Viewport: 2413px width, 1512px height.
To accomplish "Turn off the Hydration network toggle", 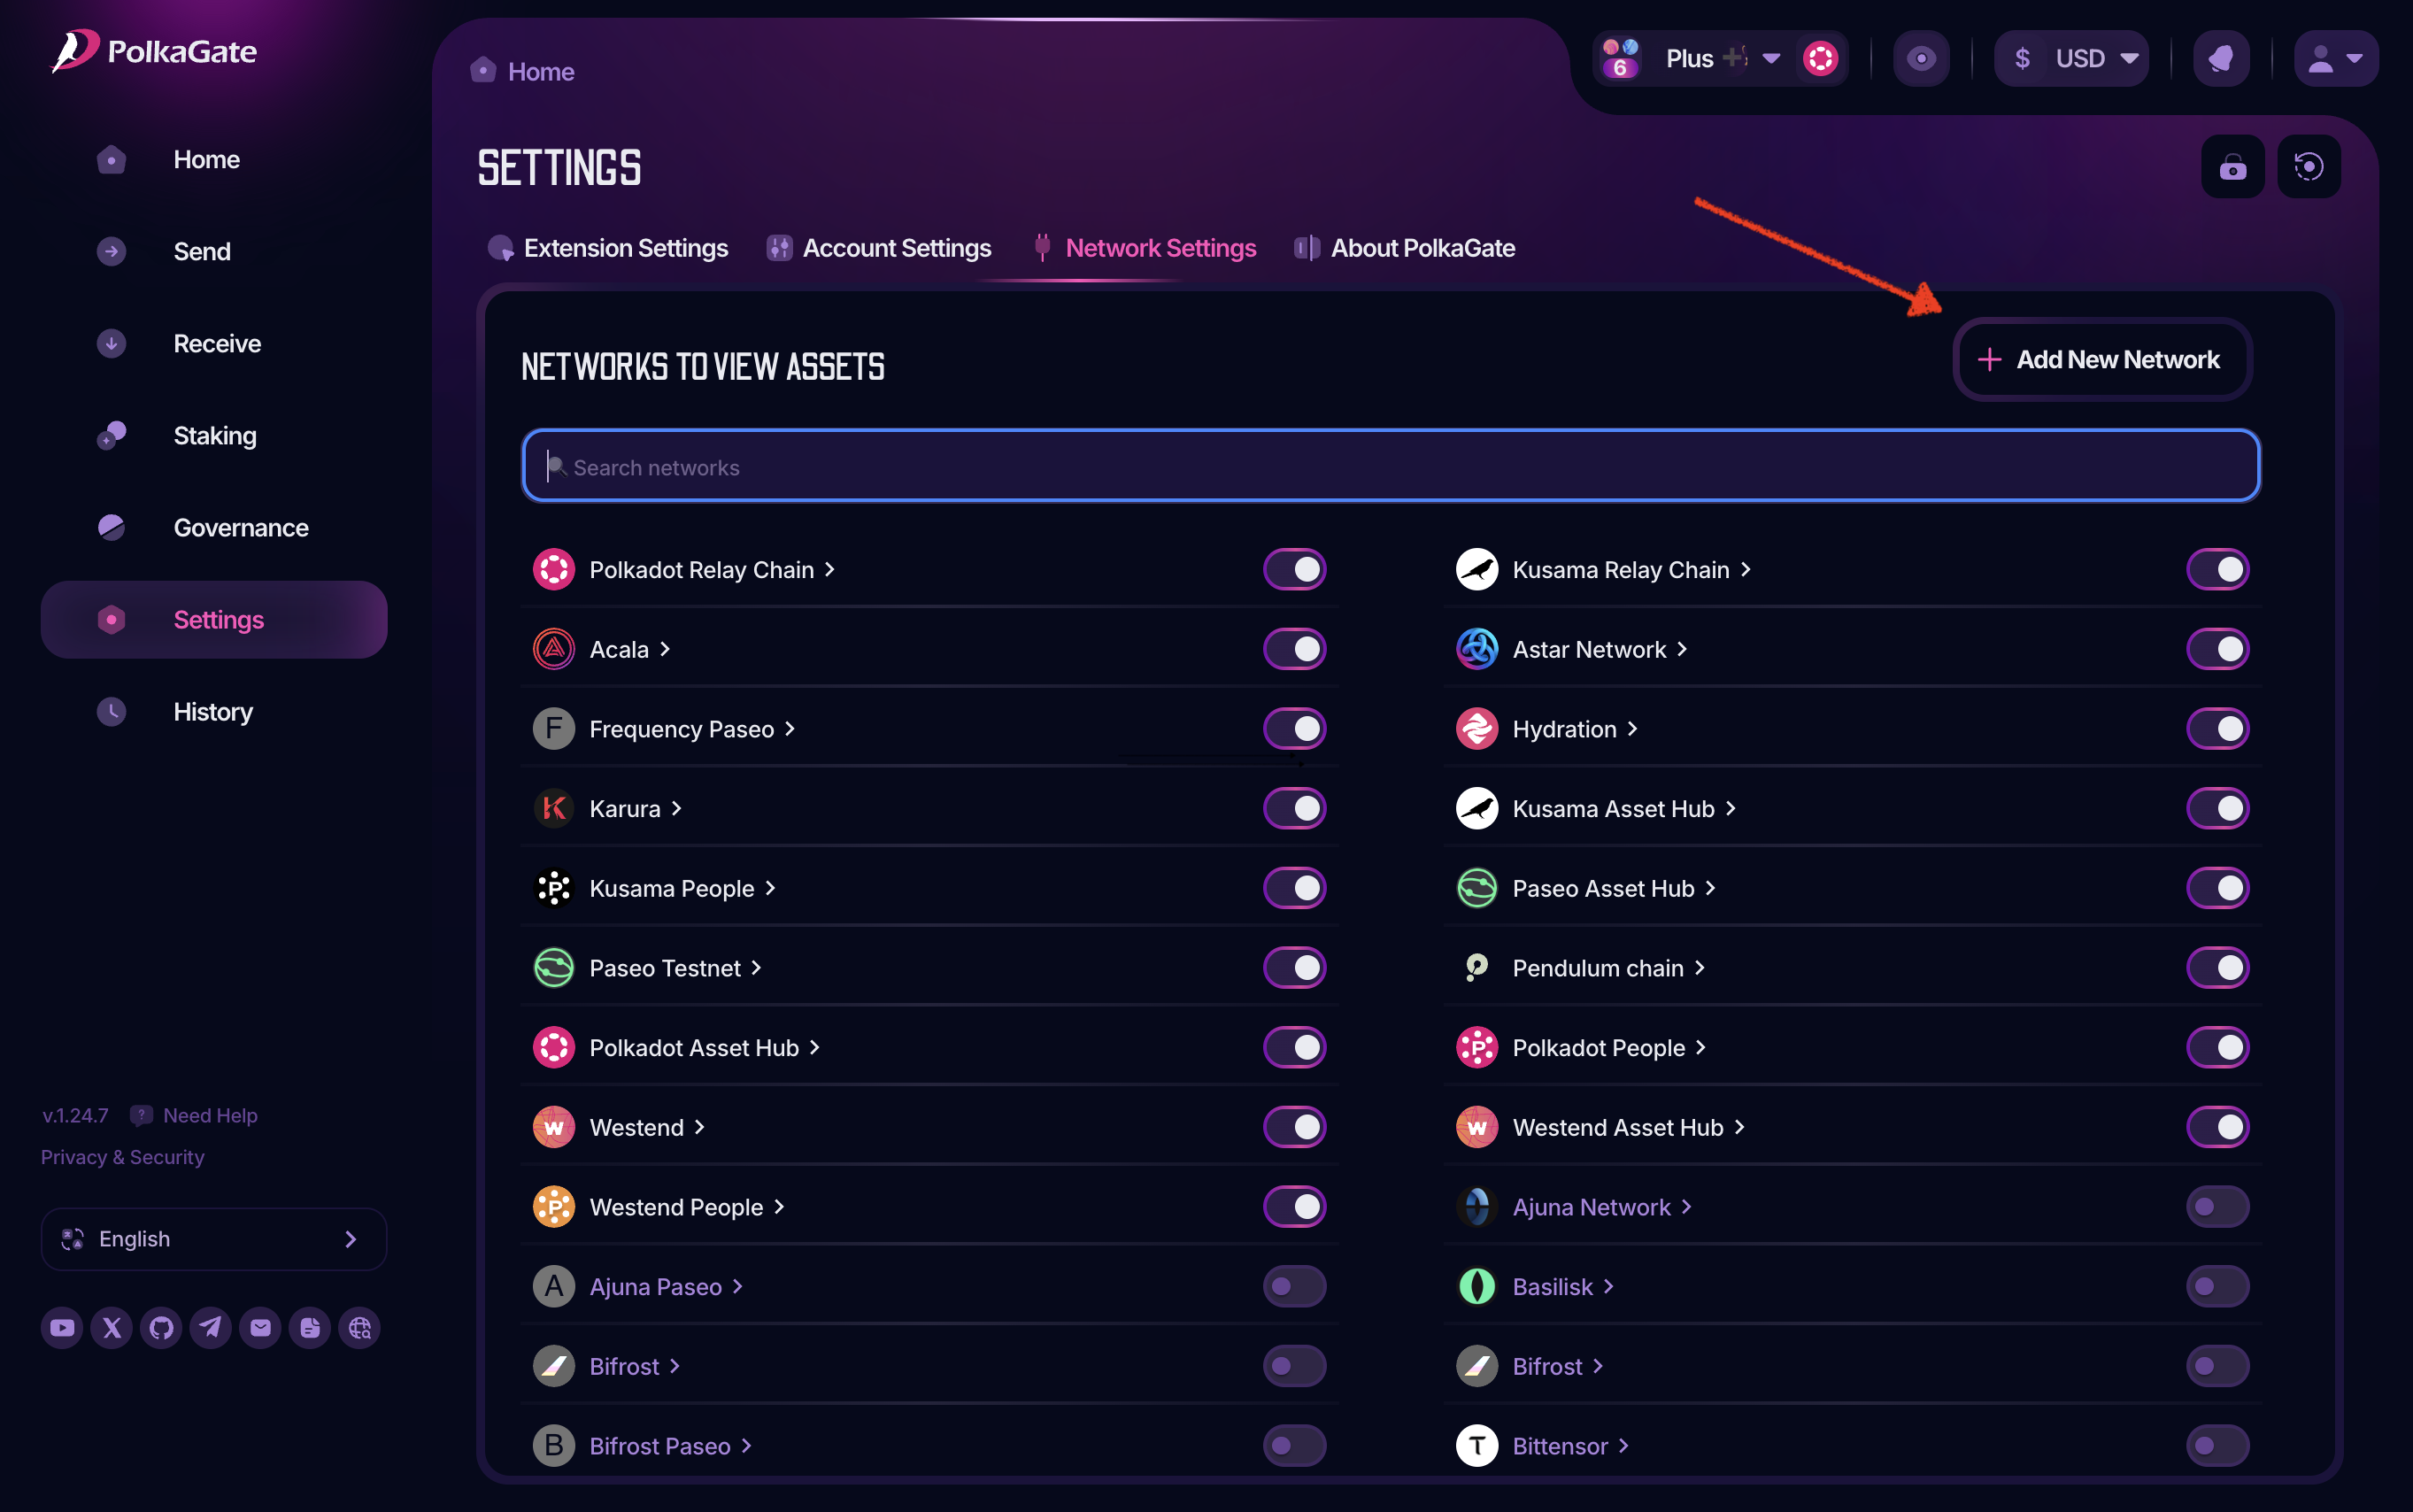I will [x=2217, y=729].
